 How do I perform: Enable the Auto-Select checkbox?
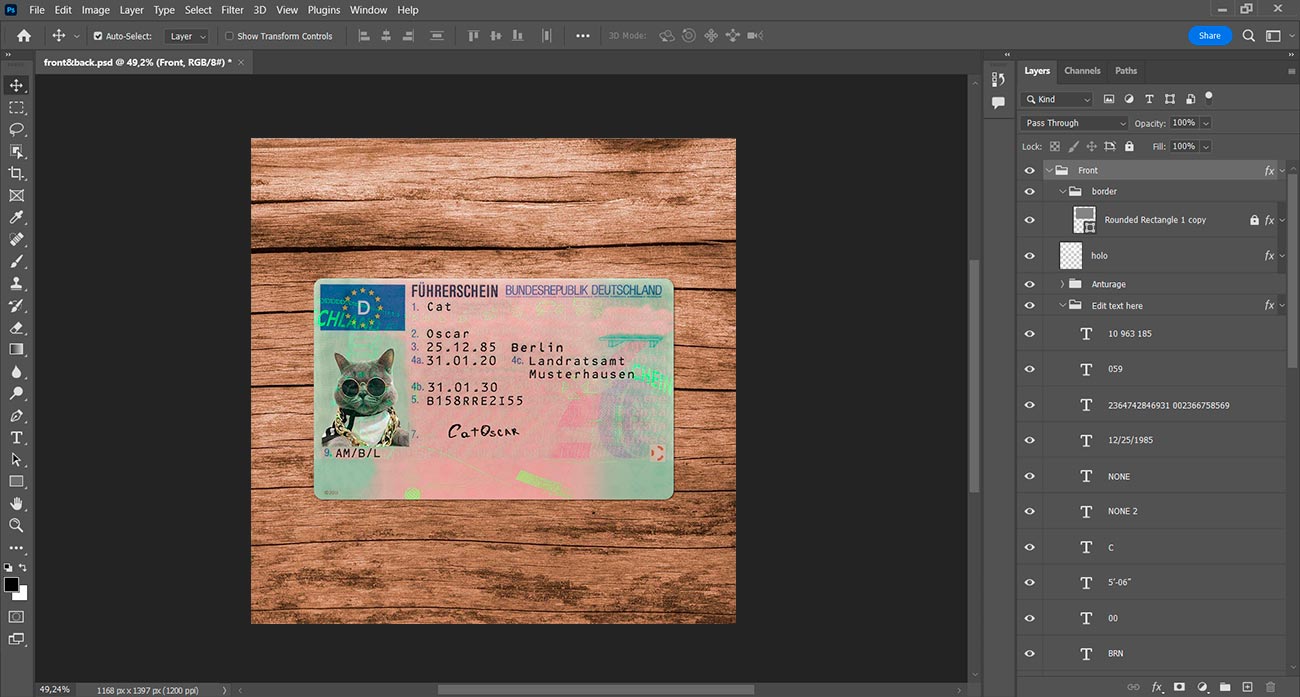tap(98, 36)
